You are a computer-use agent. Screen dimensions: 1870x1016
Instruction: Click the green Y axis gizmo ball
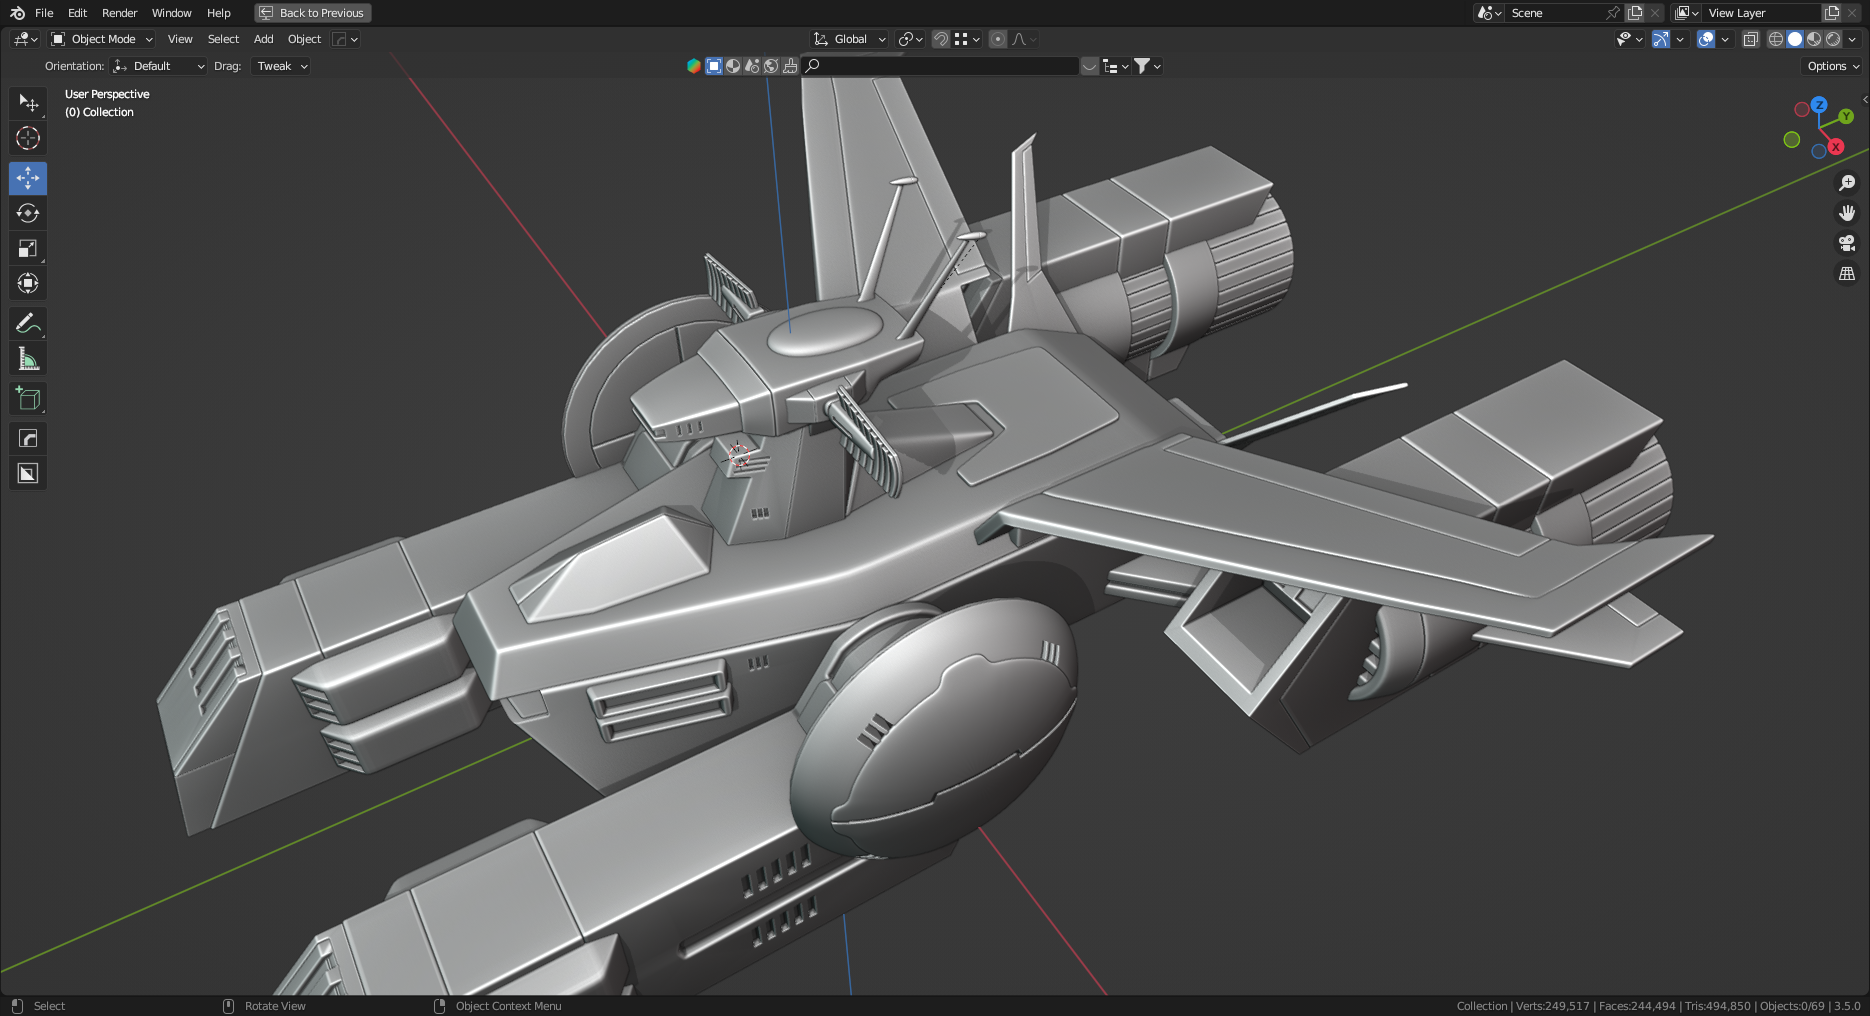pyautogui.click(x=1846, y=117)
